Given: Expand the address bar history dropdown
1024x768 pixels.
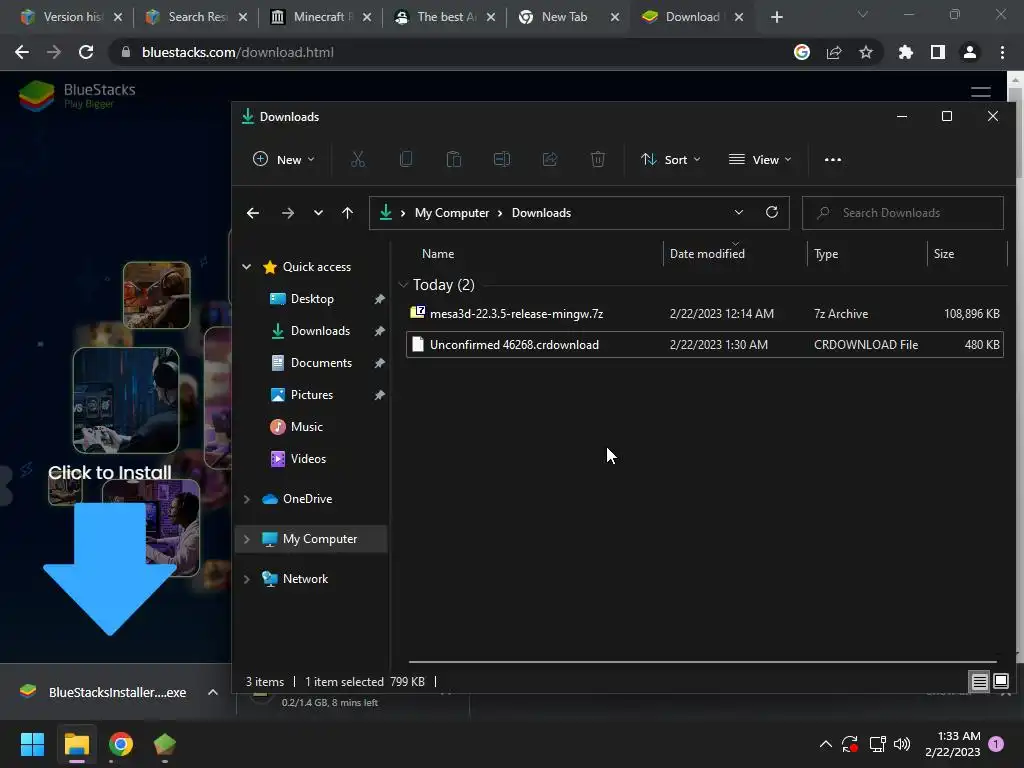Looking at the screenshot, I should pyautogui.click(x=739, y=212).
